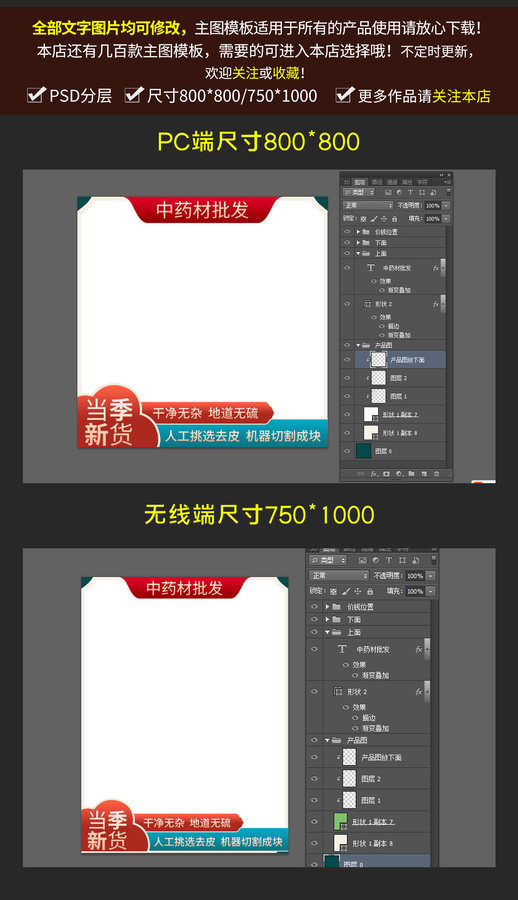This screenshot has height=900, width=518.
Task: Click lock all padlock in 750*1000 panel
Action: (370, 591)
